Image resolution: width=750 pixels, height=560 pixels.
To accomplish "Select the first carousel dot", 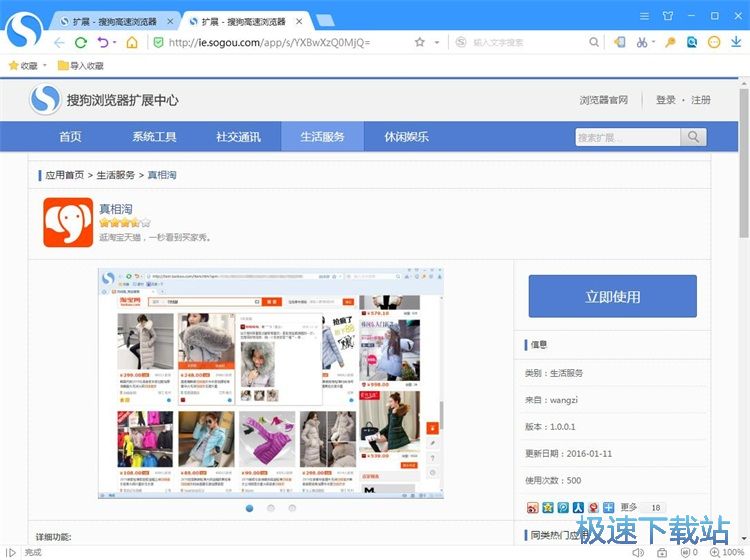I will (249, 508).
